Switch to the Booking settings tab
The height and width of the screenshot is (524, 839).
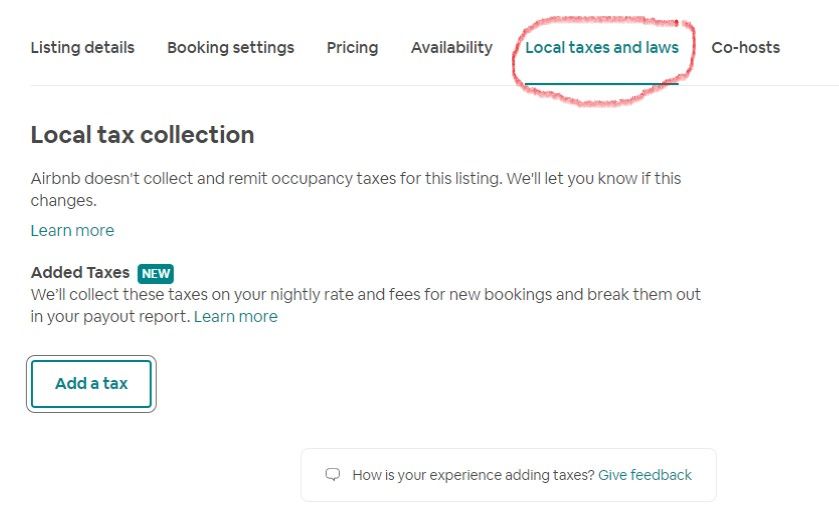click(230, 47)
